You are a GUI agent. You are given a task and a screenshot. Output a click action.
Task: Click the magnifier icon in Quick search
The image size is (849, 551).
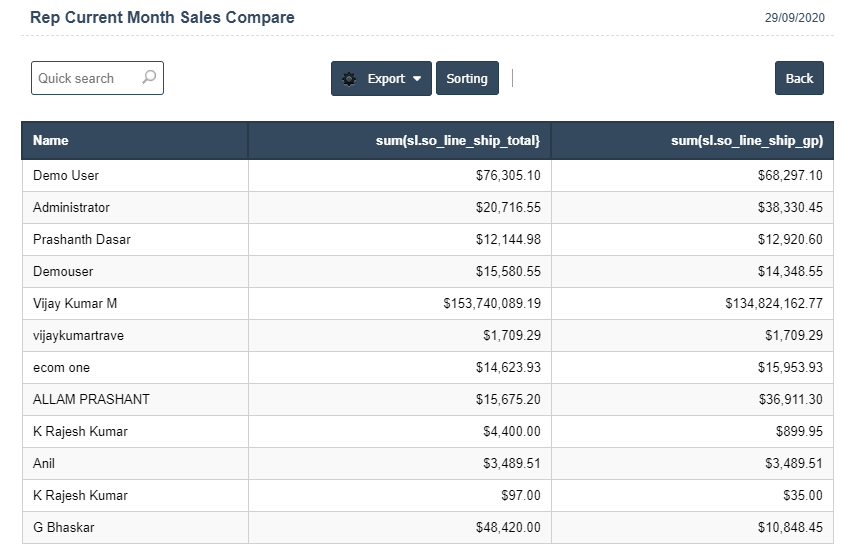[x=149, y=78]
